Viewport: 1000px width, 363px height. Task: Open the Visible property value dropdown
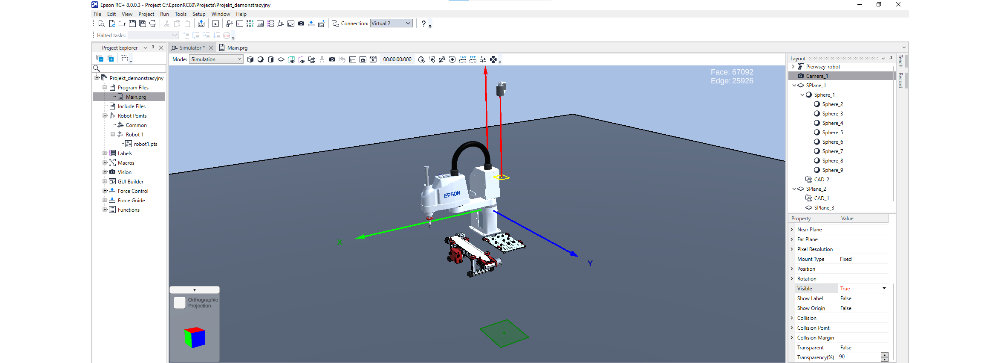(884, 288)
